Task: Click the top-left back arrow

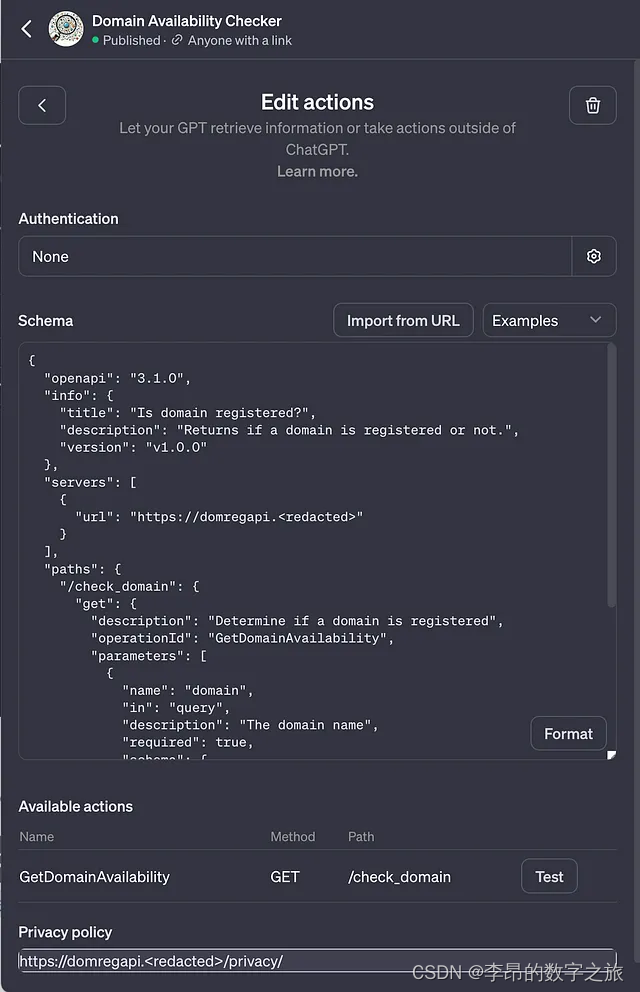Action: click(27, 29)
